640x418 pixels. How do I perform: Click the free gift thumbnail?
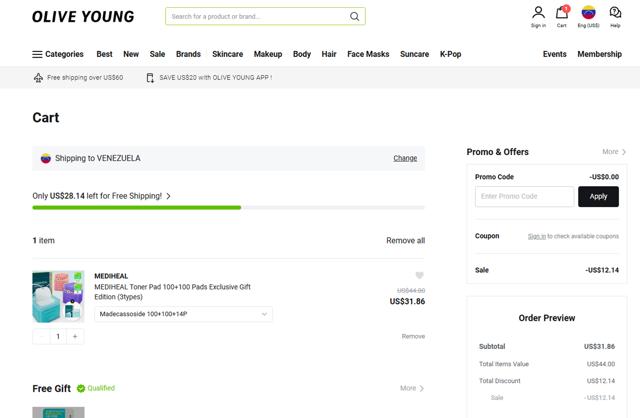[58, 412]
